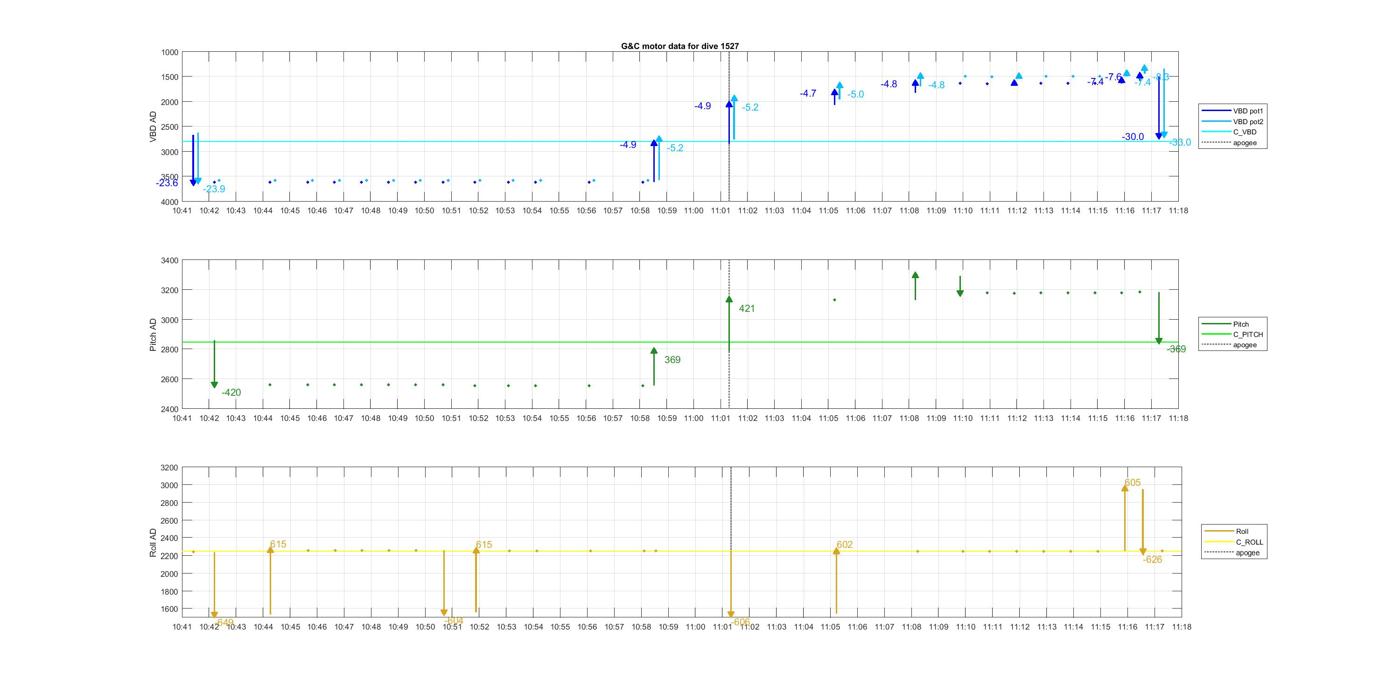Viewport: 1400px width, 693px height.
Task: Click the title 'G&C motor data for dive 1527'
Action: coord(680,46)
